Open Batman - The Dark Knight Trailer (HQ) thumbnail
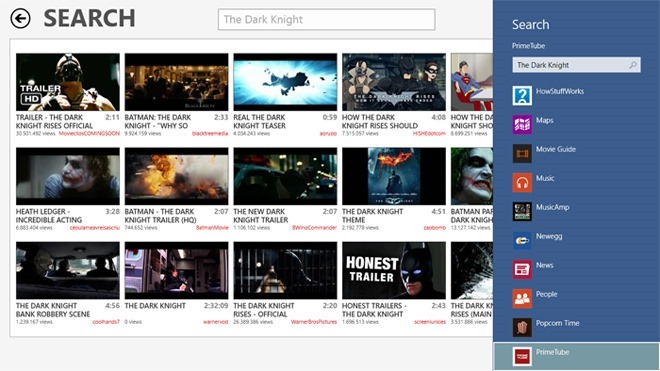Image resolution: width=660 pixels, height=371 pixels. 176,176
